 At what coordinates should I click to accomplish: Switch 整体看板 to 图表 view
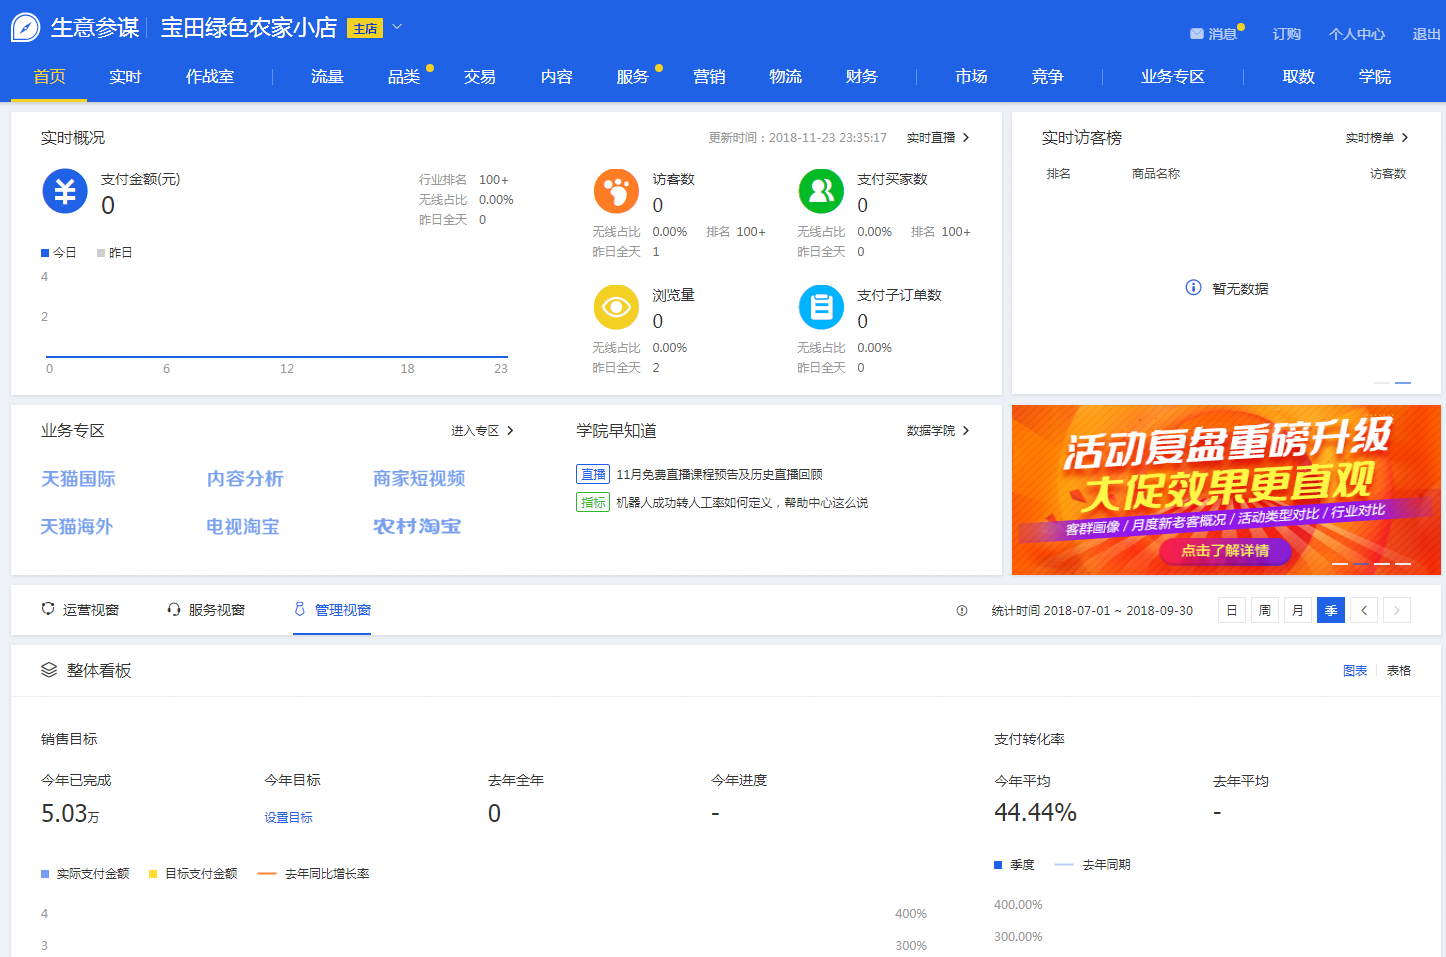tap(1355, 671)
